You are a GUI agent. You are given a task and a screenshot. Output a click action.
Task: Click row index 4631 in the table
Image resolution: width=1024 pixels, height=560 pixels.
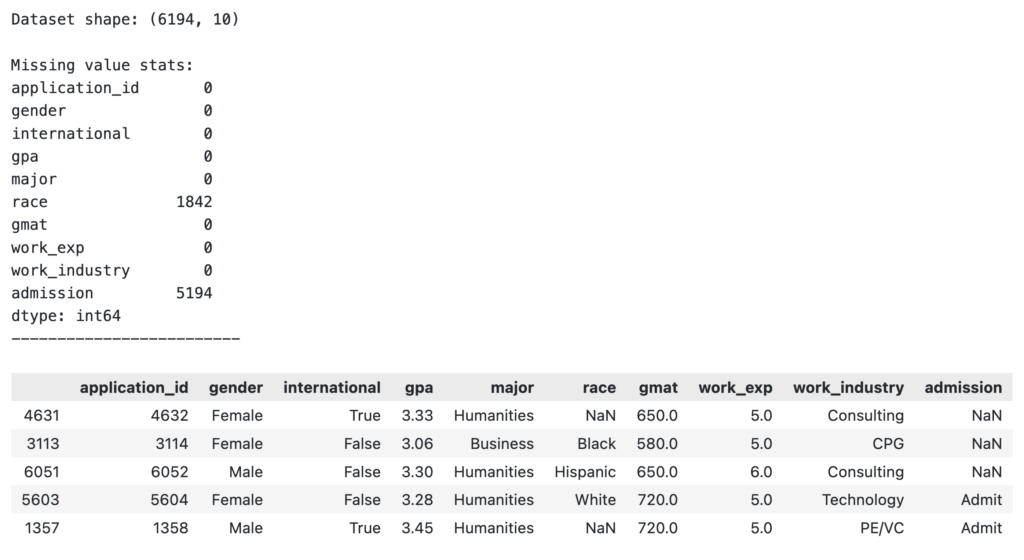pos(44,415)
